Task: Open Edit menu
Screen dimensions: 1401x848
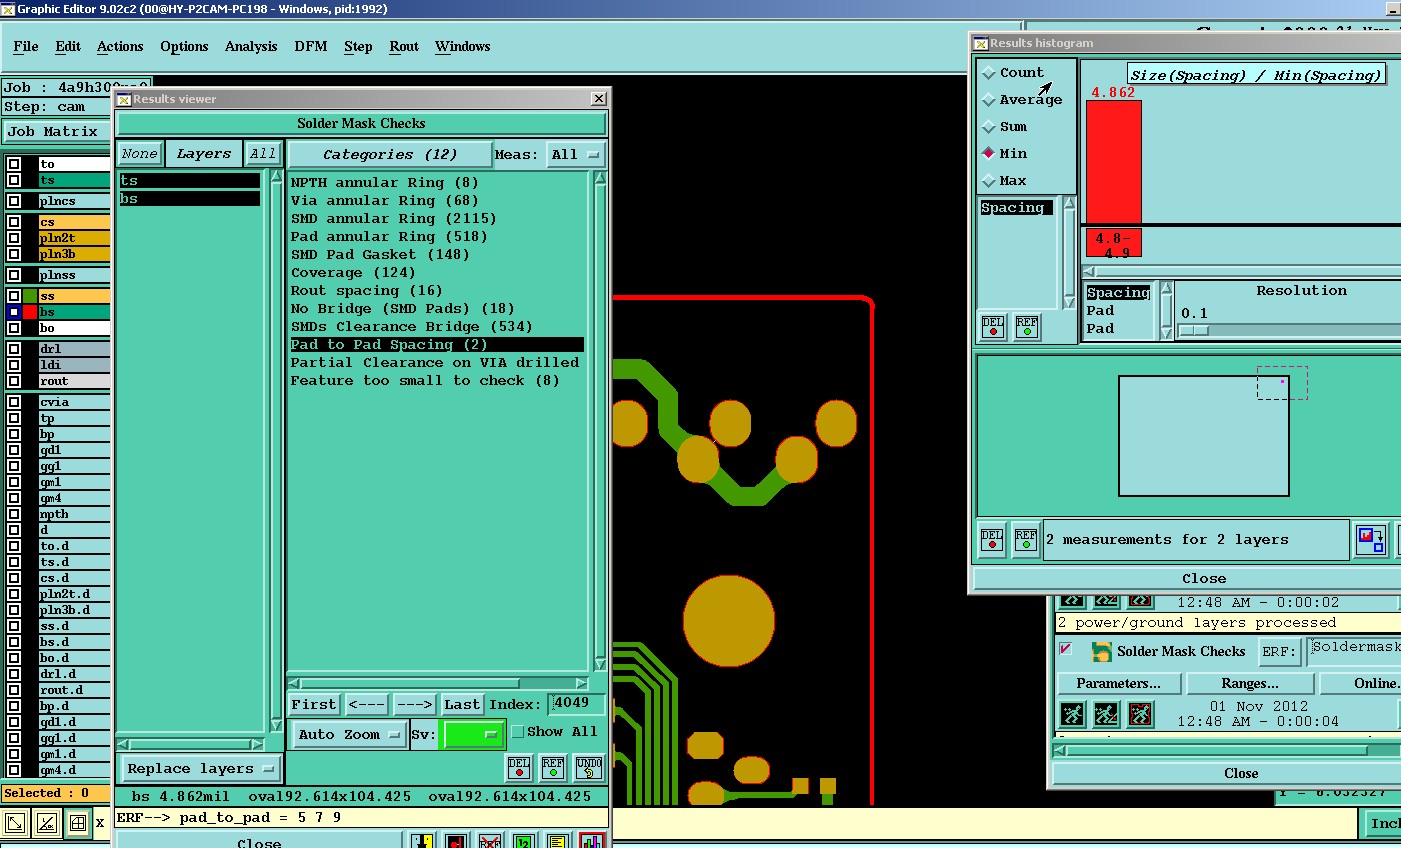Action: click(68, 47)
